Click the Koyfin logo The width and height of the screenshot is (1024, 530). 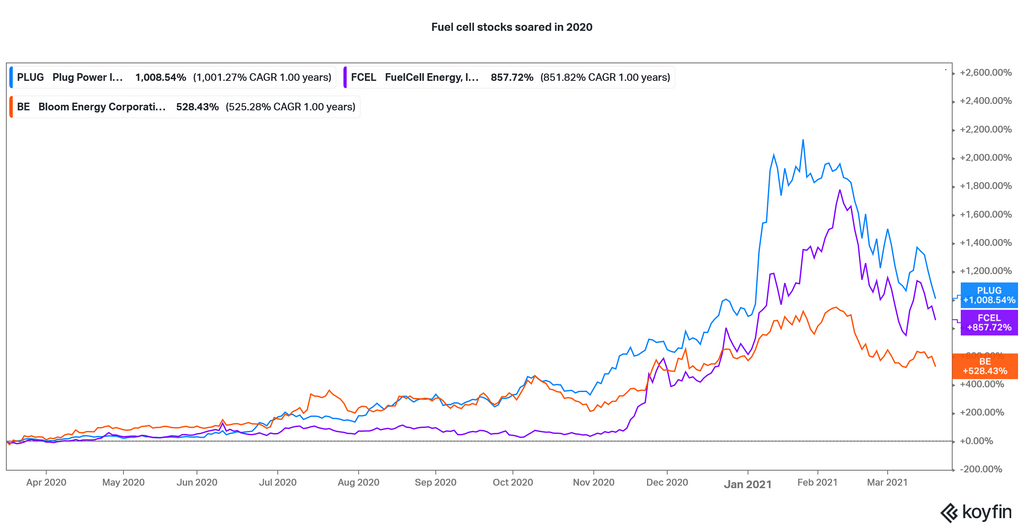pos(976,512)
